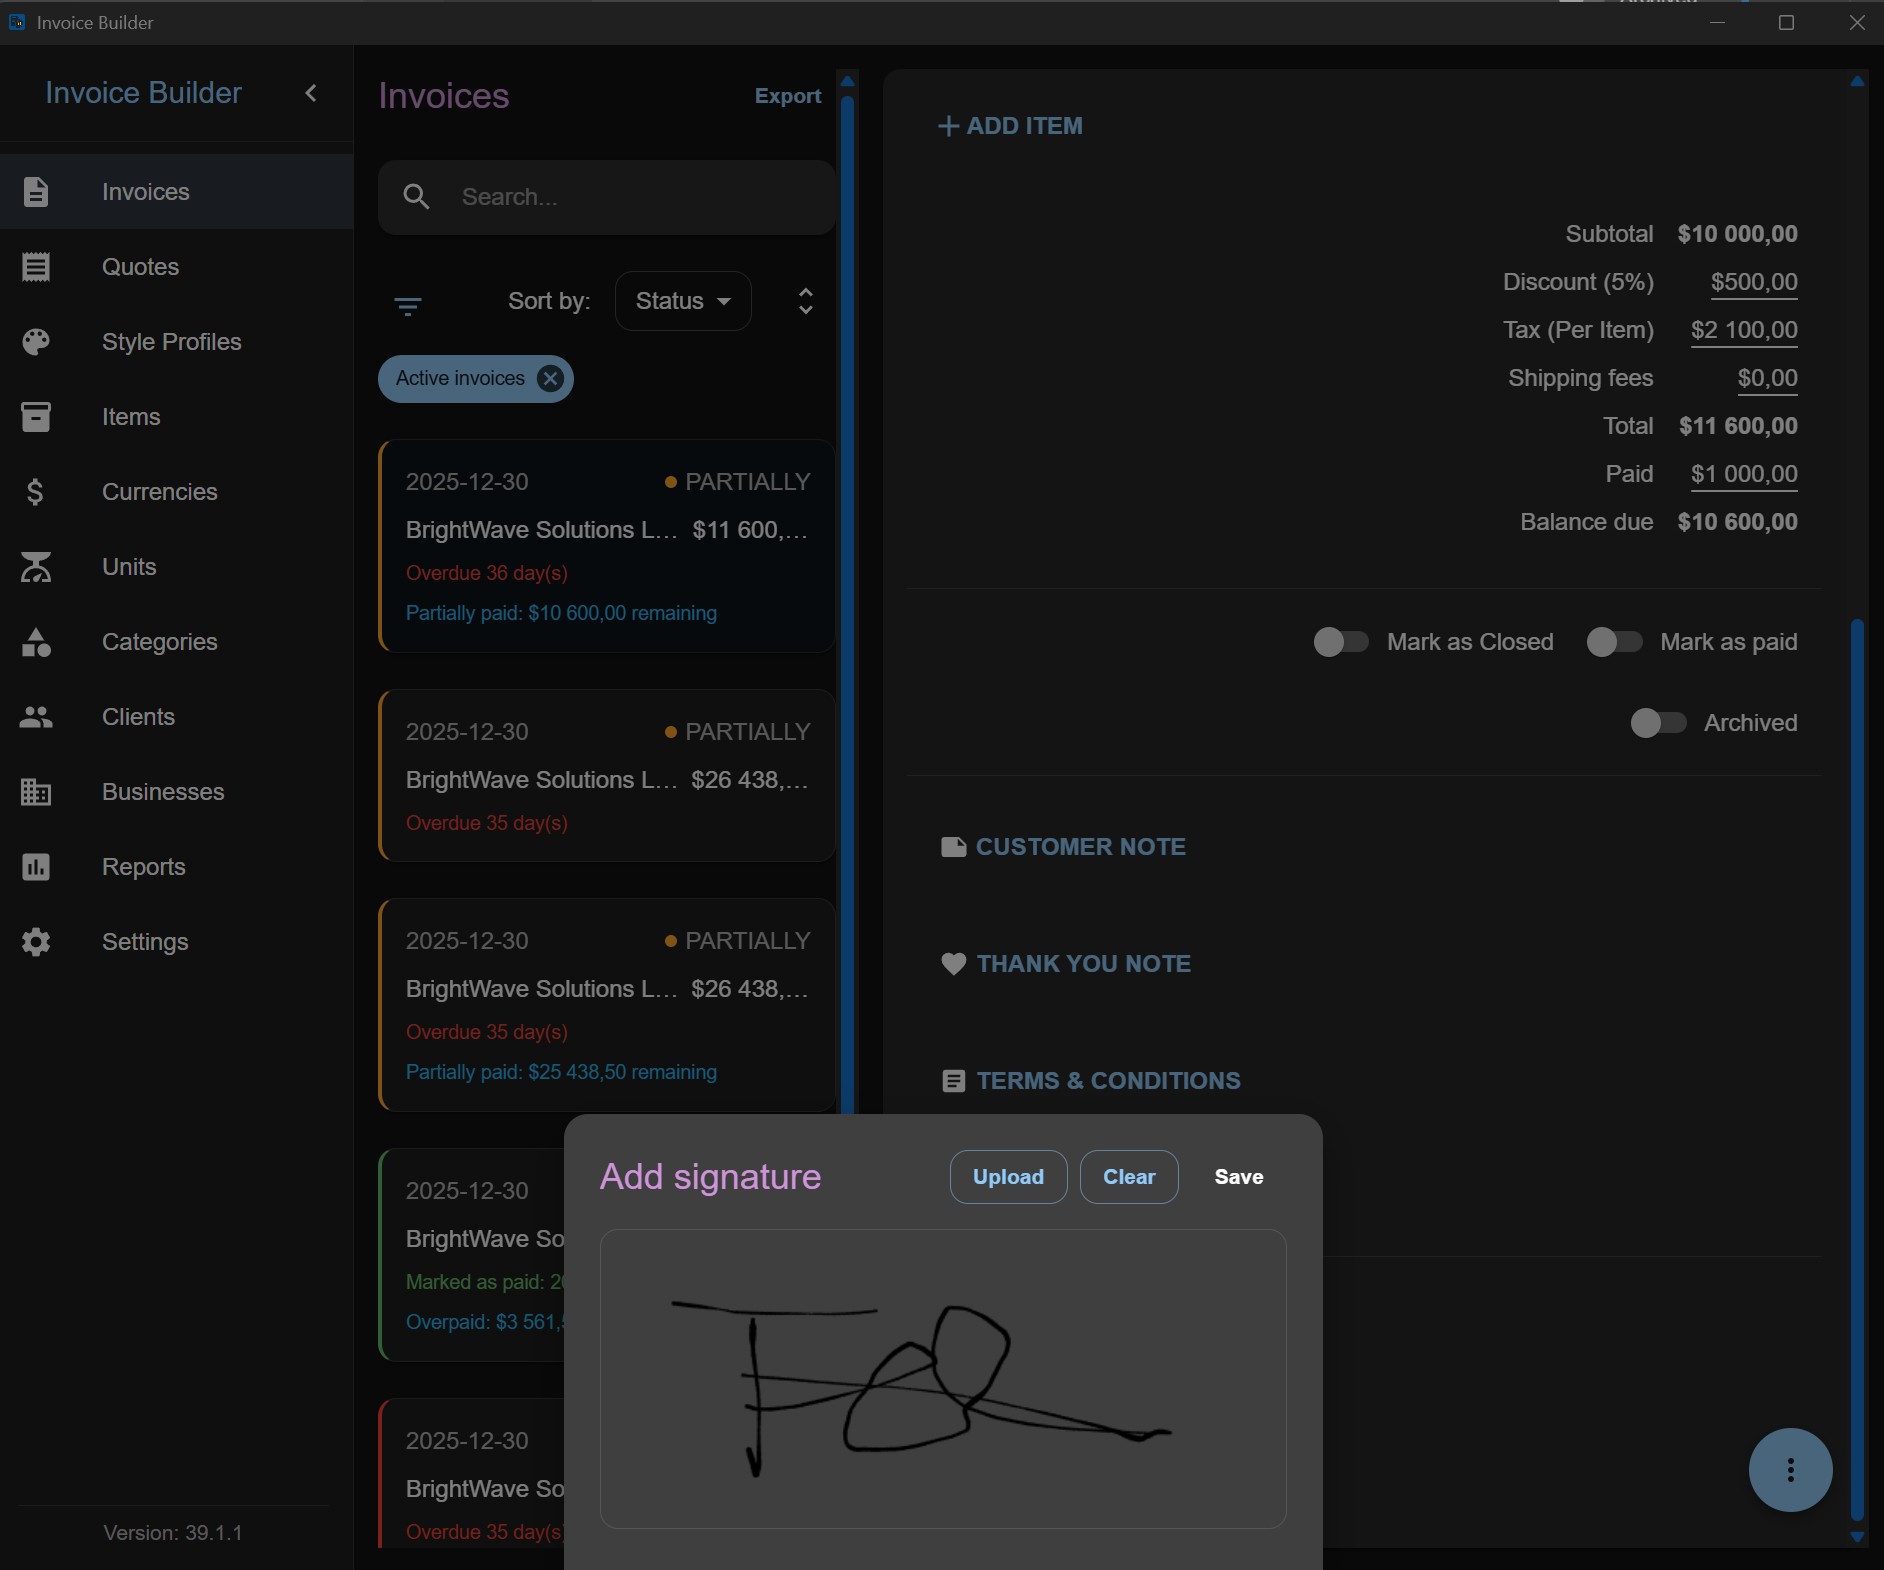The width and height of the screenshot is (1884, 1570).
Task: Collapse the sidebar with the chevron icon
Action: 311,93
